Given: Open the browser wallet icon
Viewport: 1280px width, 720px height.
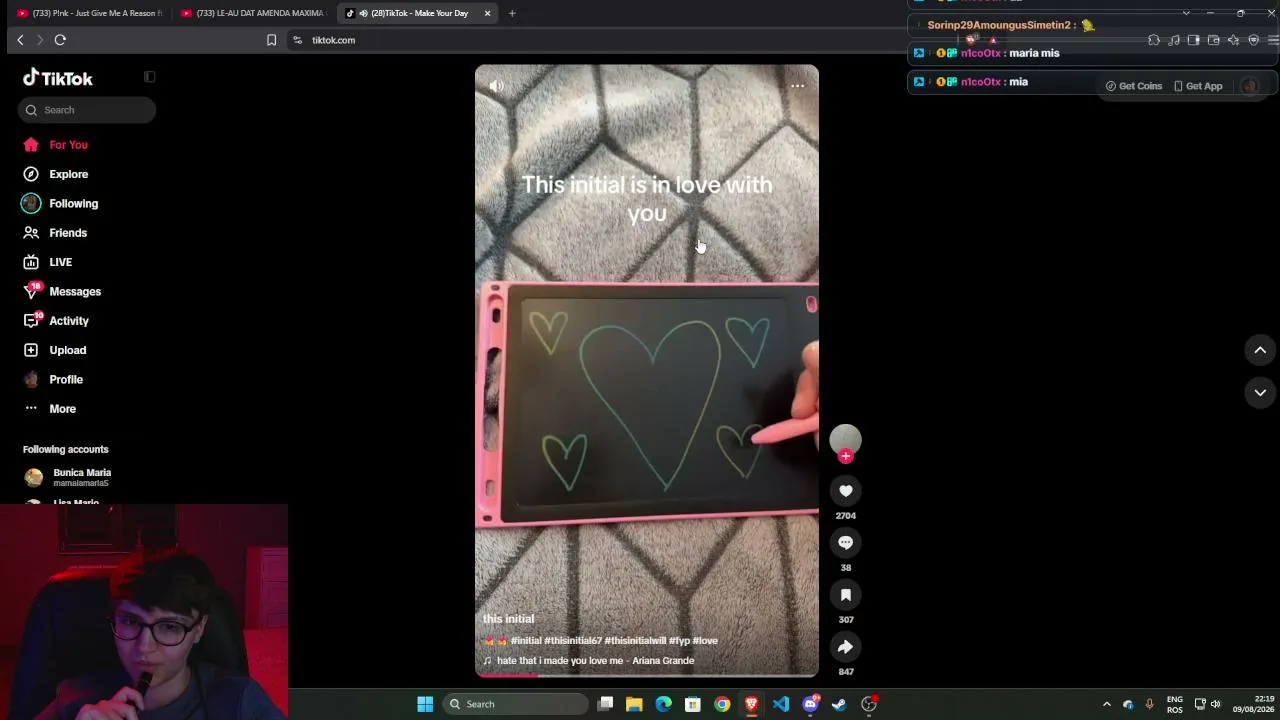Looking at the screenshot, I should (1213, 40).
